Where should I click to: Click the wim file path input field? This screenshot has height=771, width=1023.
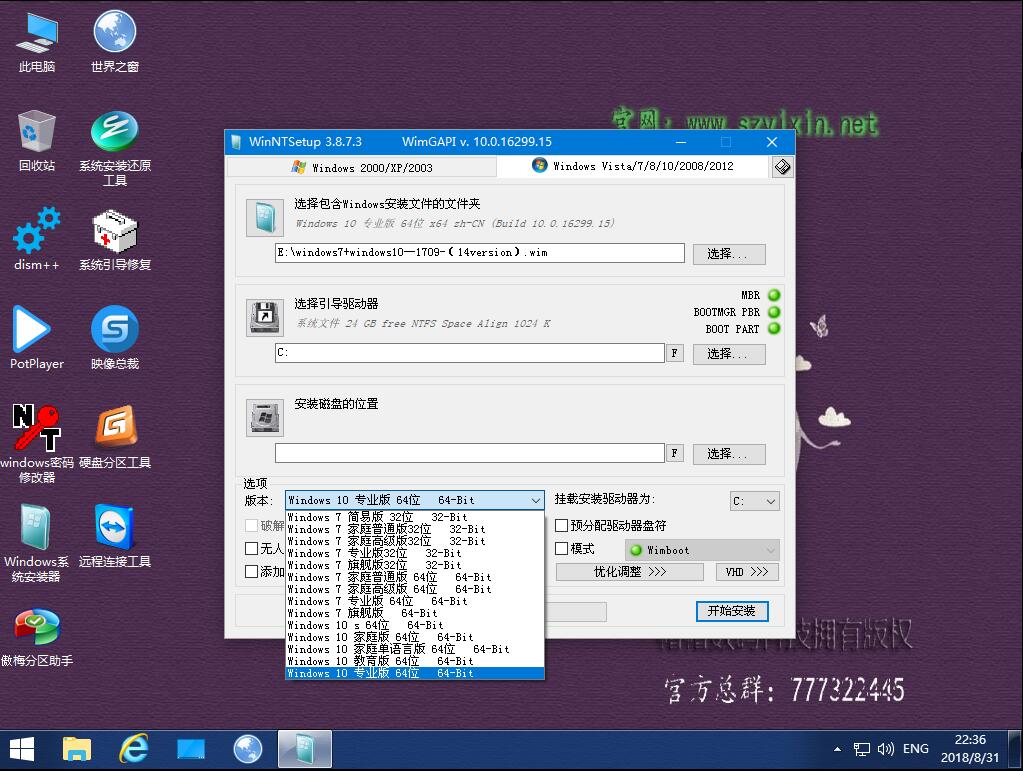pyautogui.click(x=480, y=253)
